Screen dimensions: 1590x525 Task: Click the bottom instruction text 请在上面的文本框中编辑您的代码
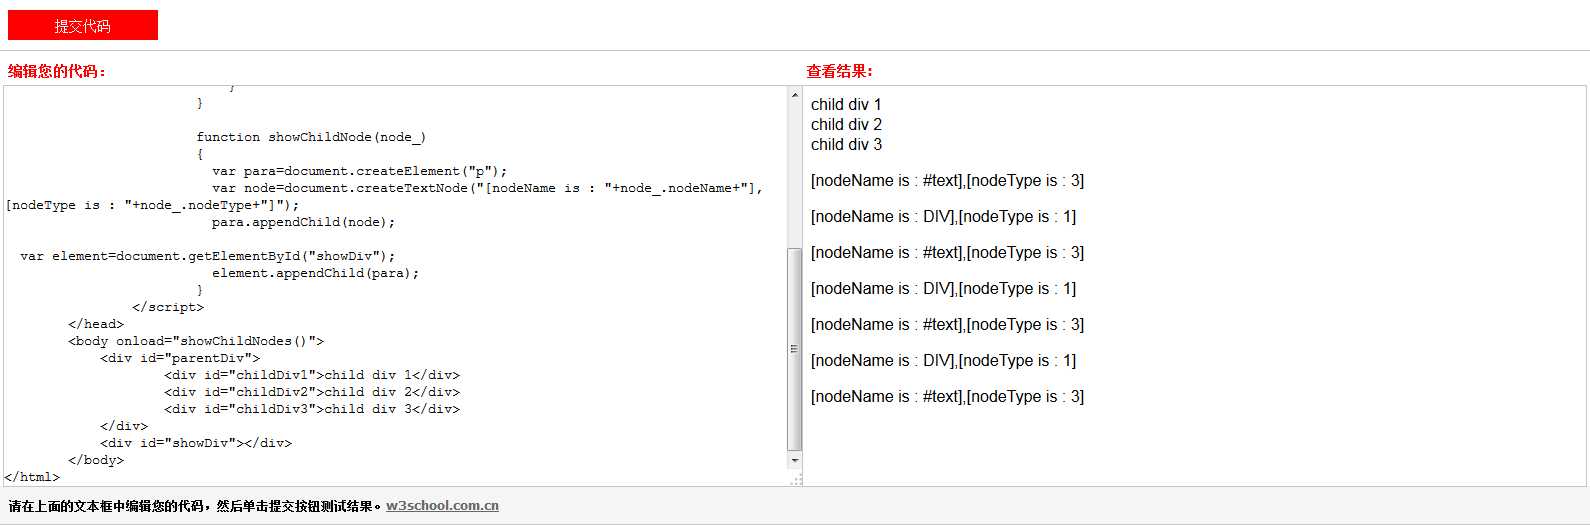(195, 506)
